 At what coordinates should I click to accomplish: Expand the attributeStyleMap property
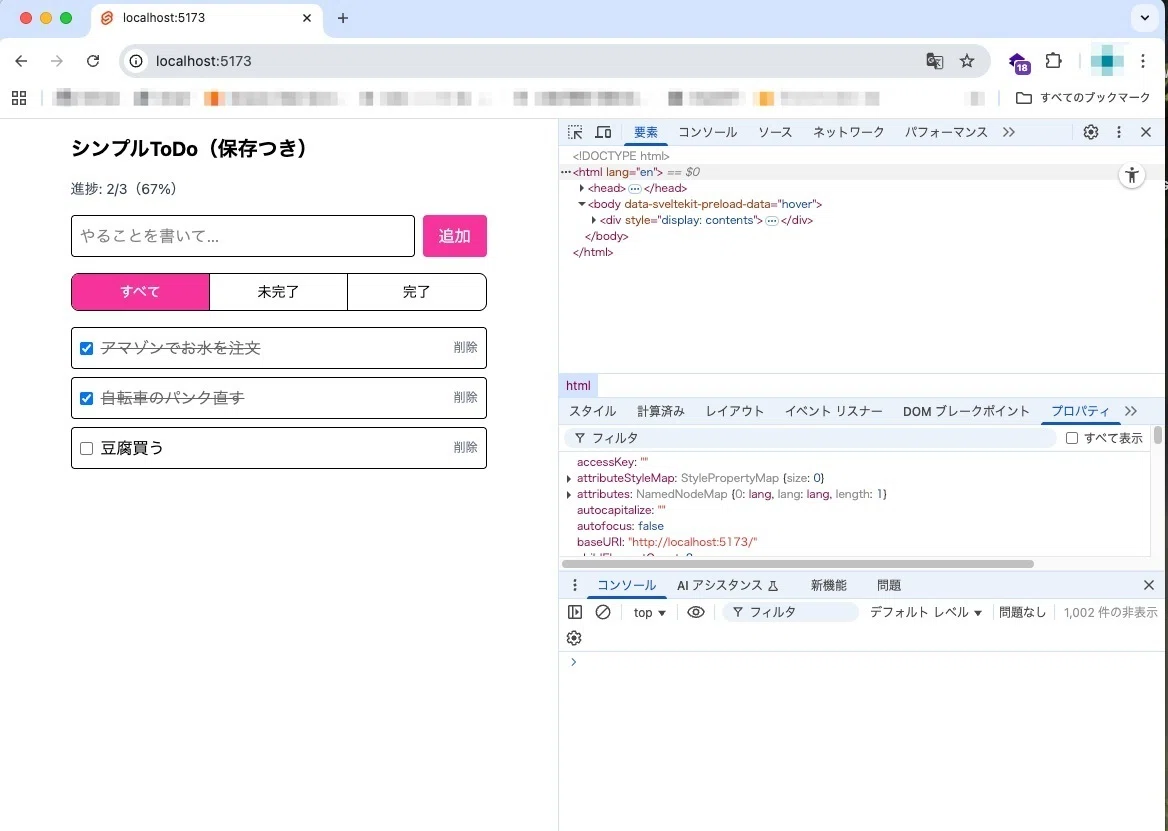[569, 478]
